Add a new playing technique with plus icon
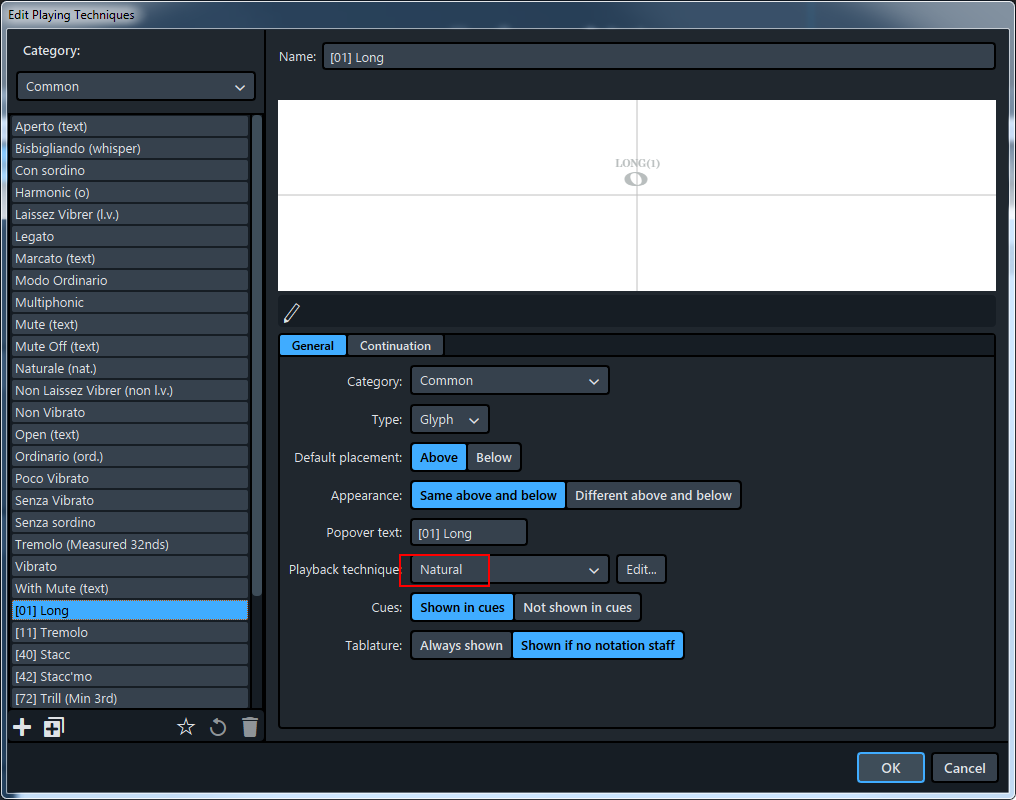Image resolution: width=1016 pixels, height=800 pixels. (x=22, y=727)
